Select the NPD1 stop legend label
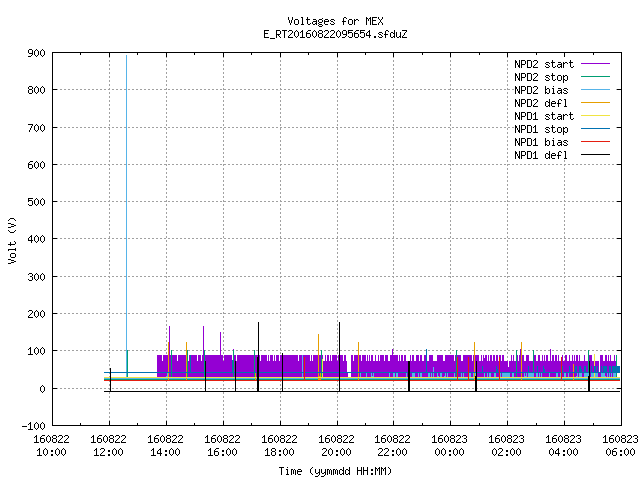The image size is (640, 480). click(x=541, y=129)
